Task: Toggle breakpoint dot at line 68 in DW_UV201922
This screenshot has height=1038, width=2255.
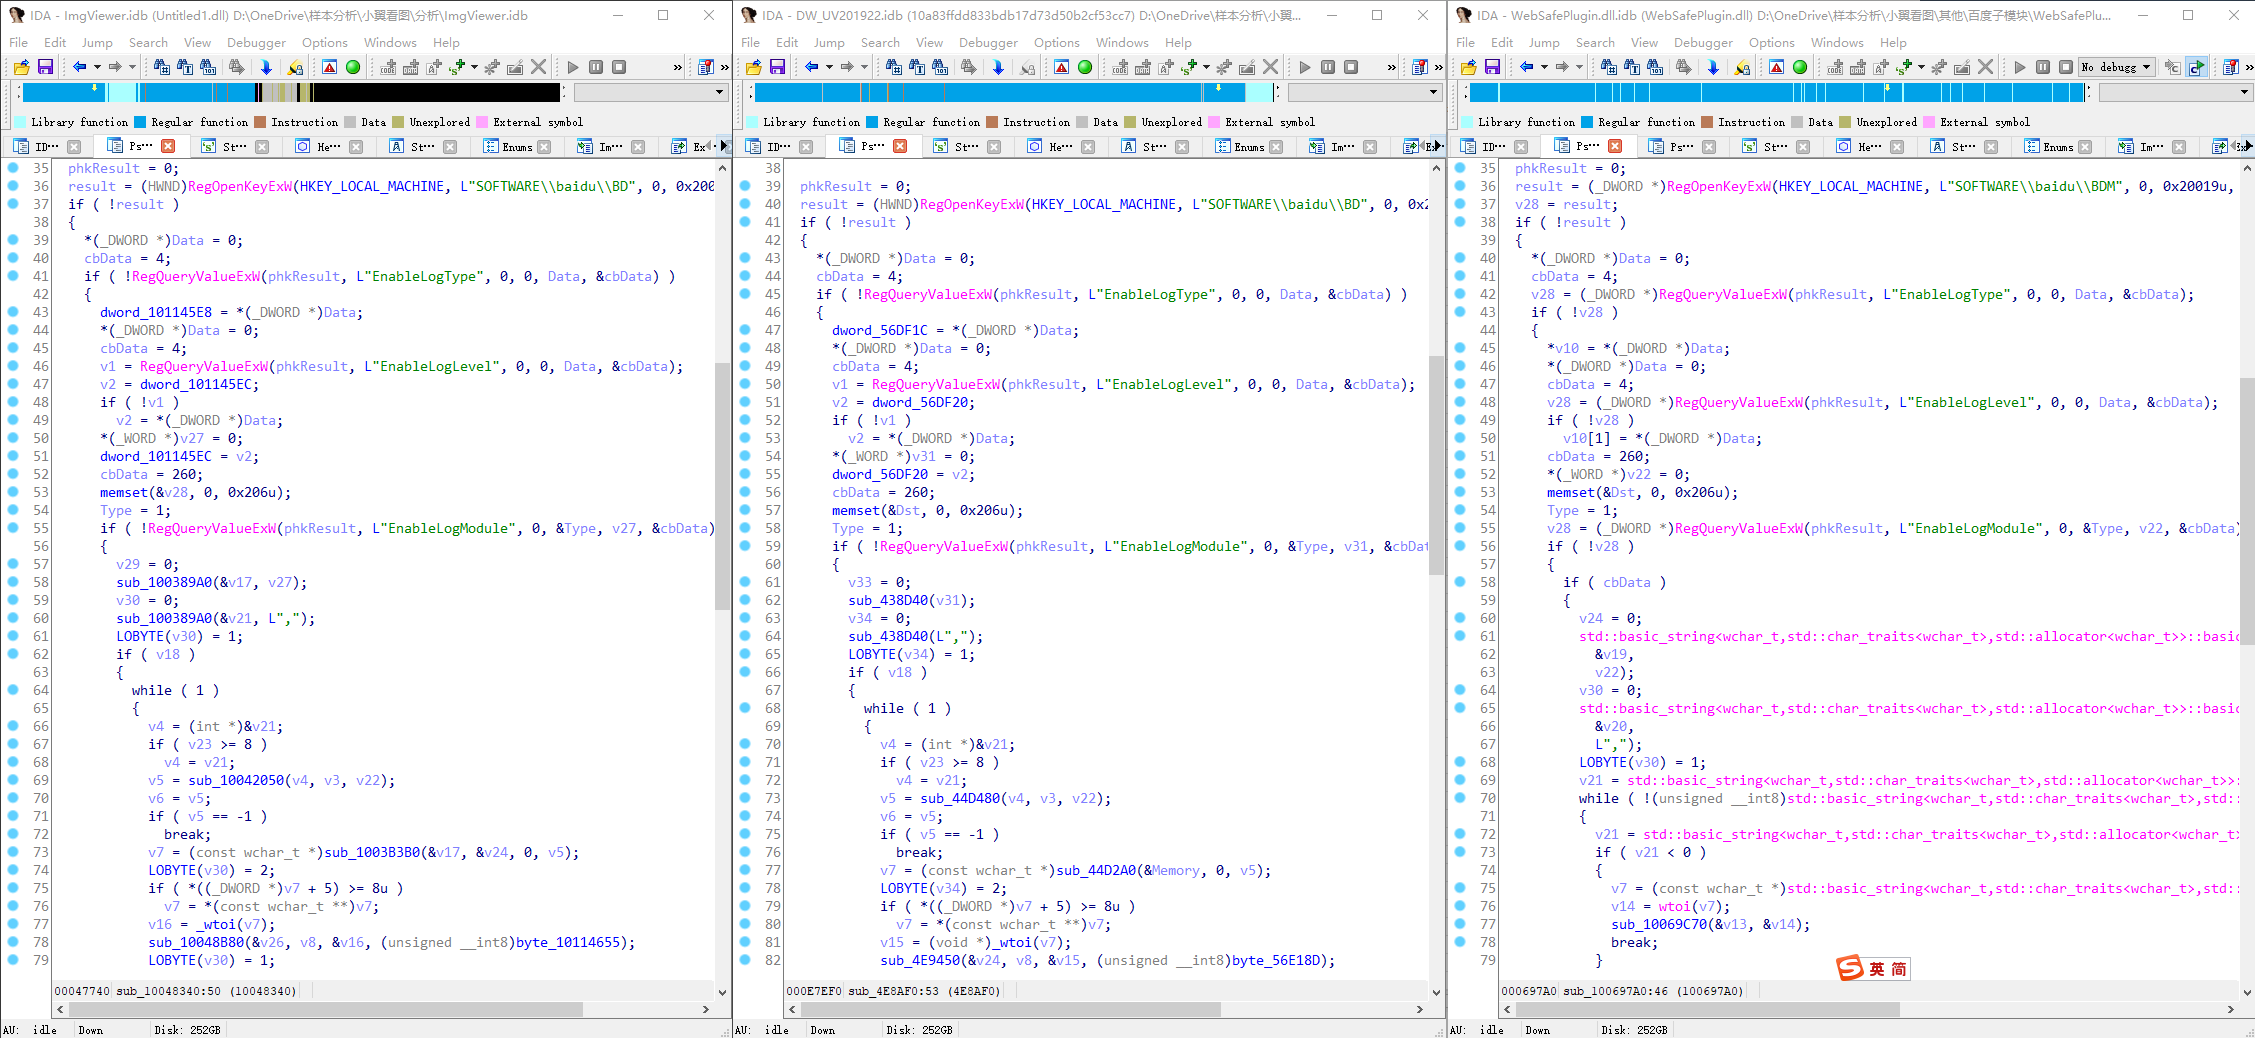Action: (x=745, y=708)
